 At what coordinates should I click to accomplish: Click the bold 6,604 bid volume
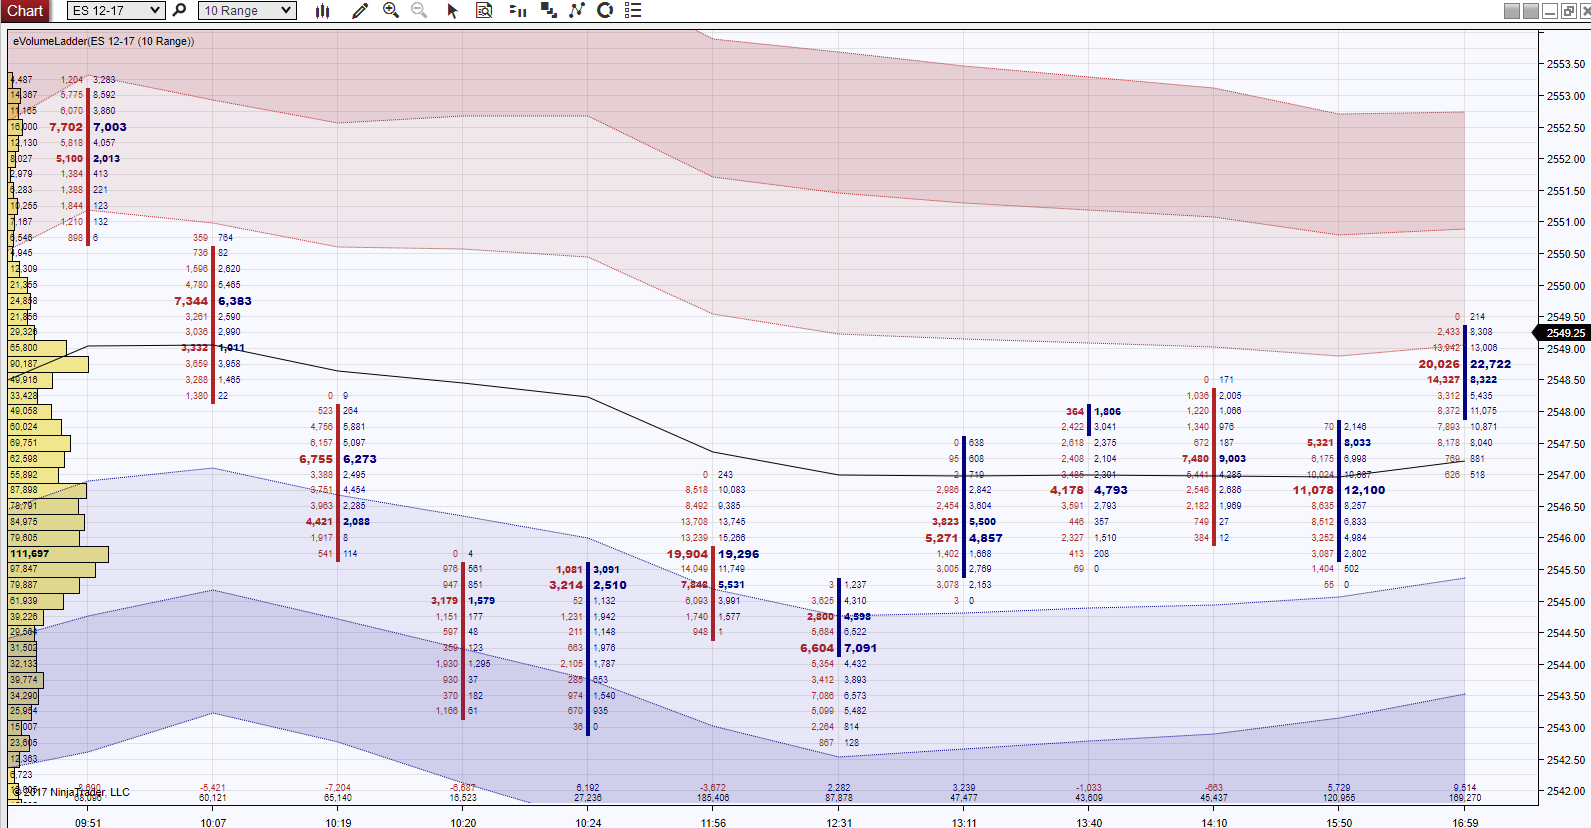click(817, 648)
